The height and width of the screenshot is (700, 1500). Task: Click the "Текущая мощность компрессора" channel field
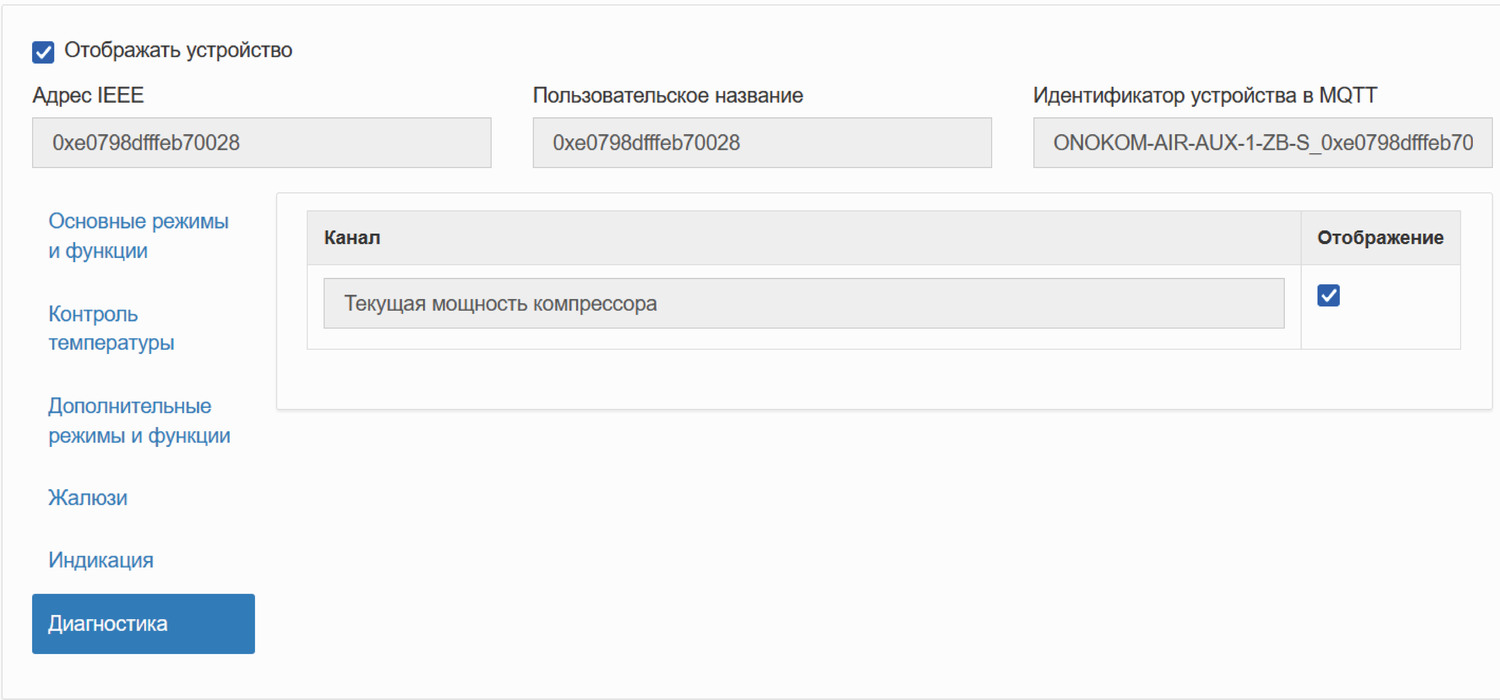coord(803,303)
